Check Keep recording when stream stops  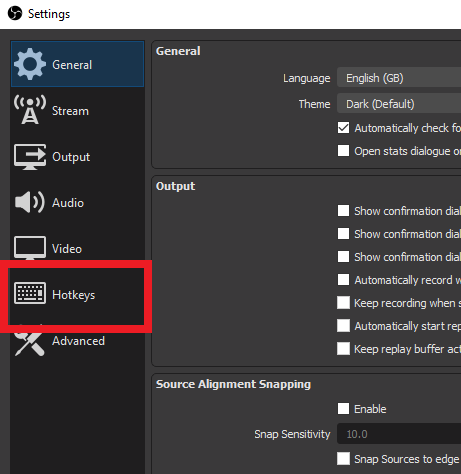(x=343, y=303)
